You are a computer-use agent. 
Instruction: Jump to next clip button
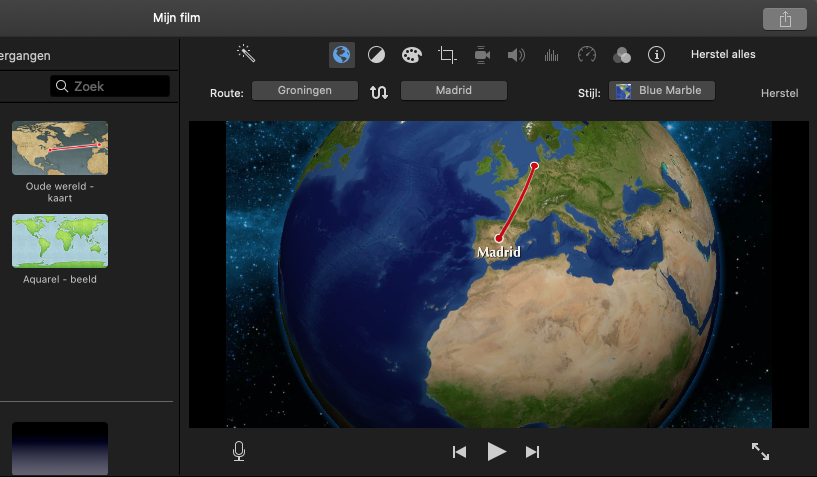[533, 452]
